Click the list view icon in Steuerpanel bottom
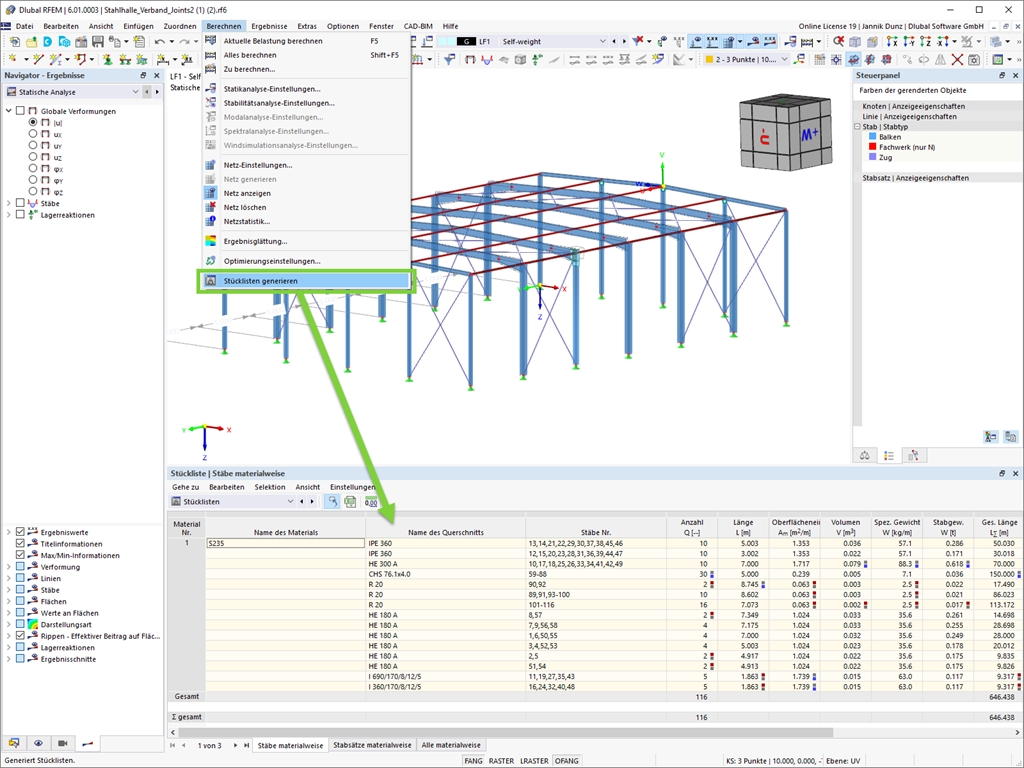 [x=889, y=455]
